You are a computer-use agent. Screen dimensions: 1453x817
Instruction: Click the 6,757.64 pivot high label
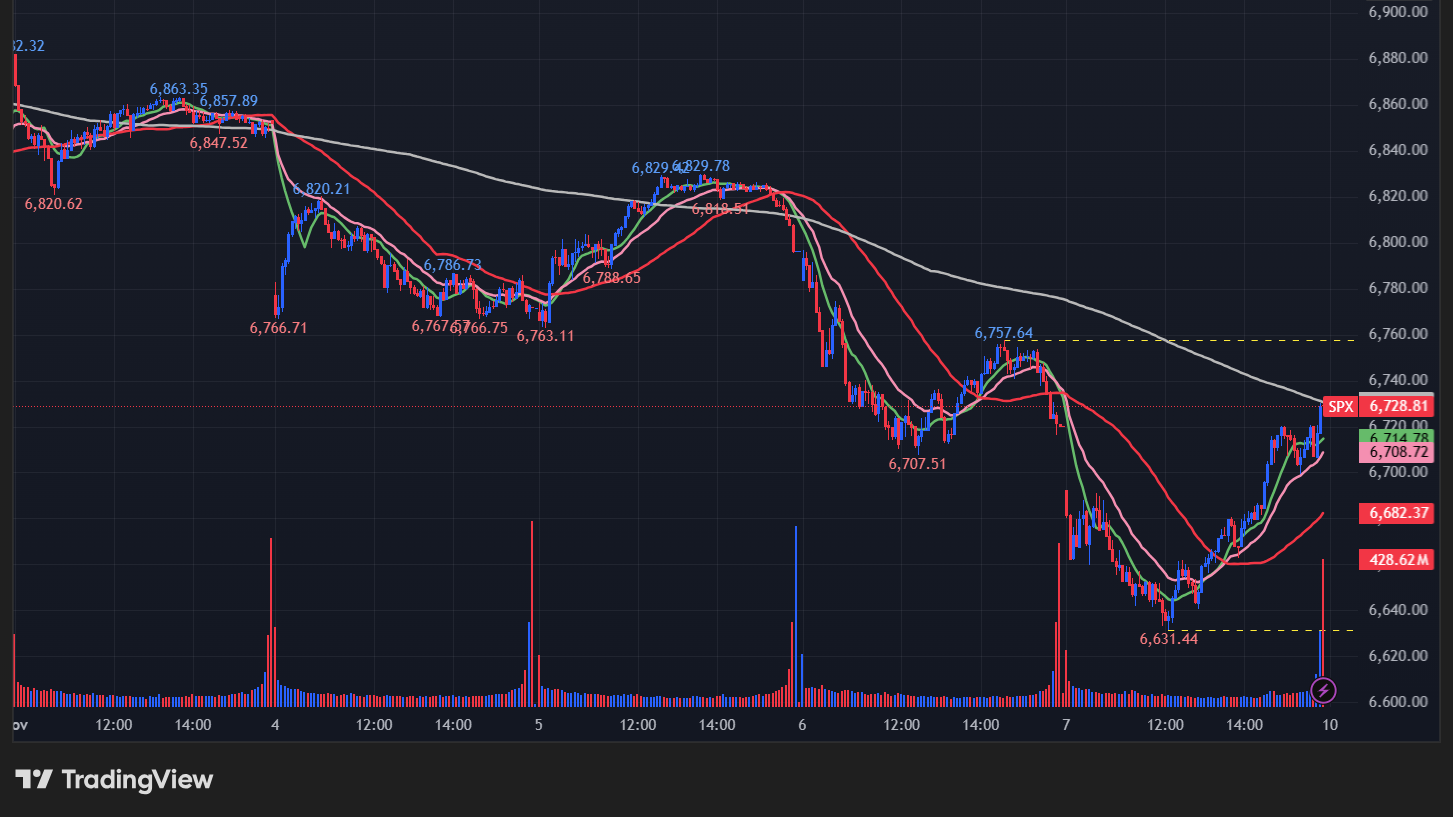pos(1004,333)
